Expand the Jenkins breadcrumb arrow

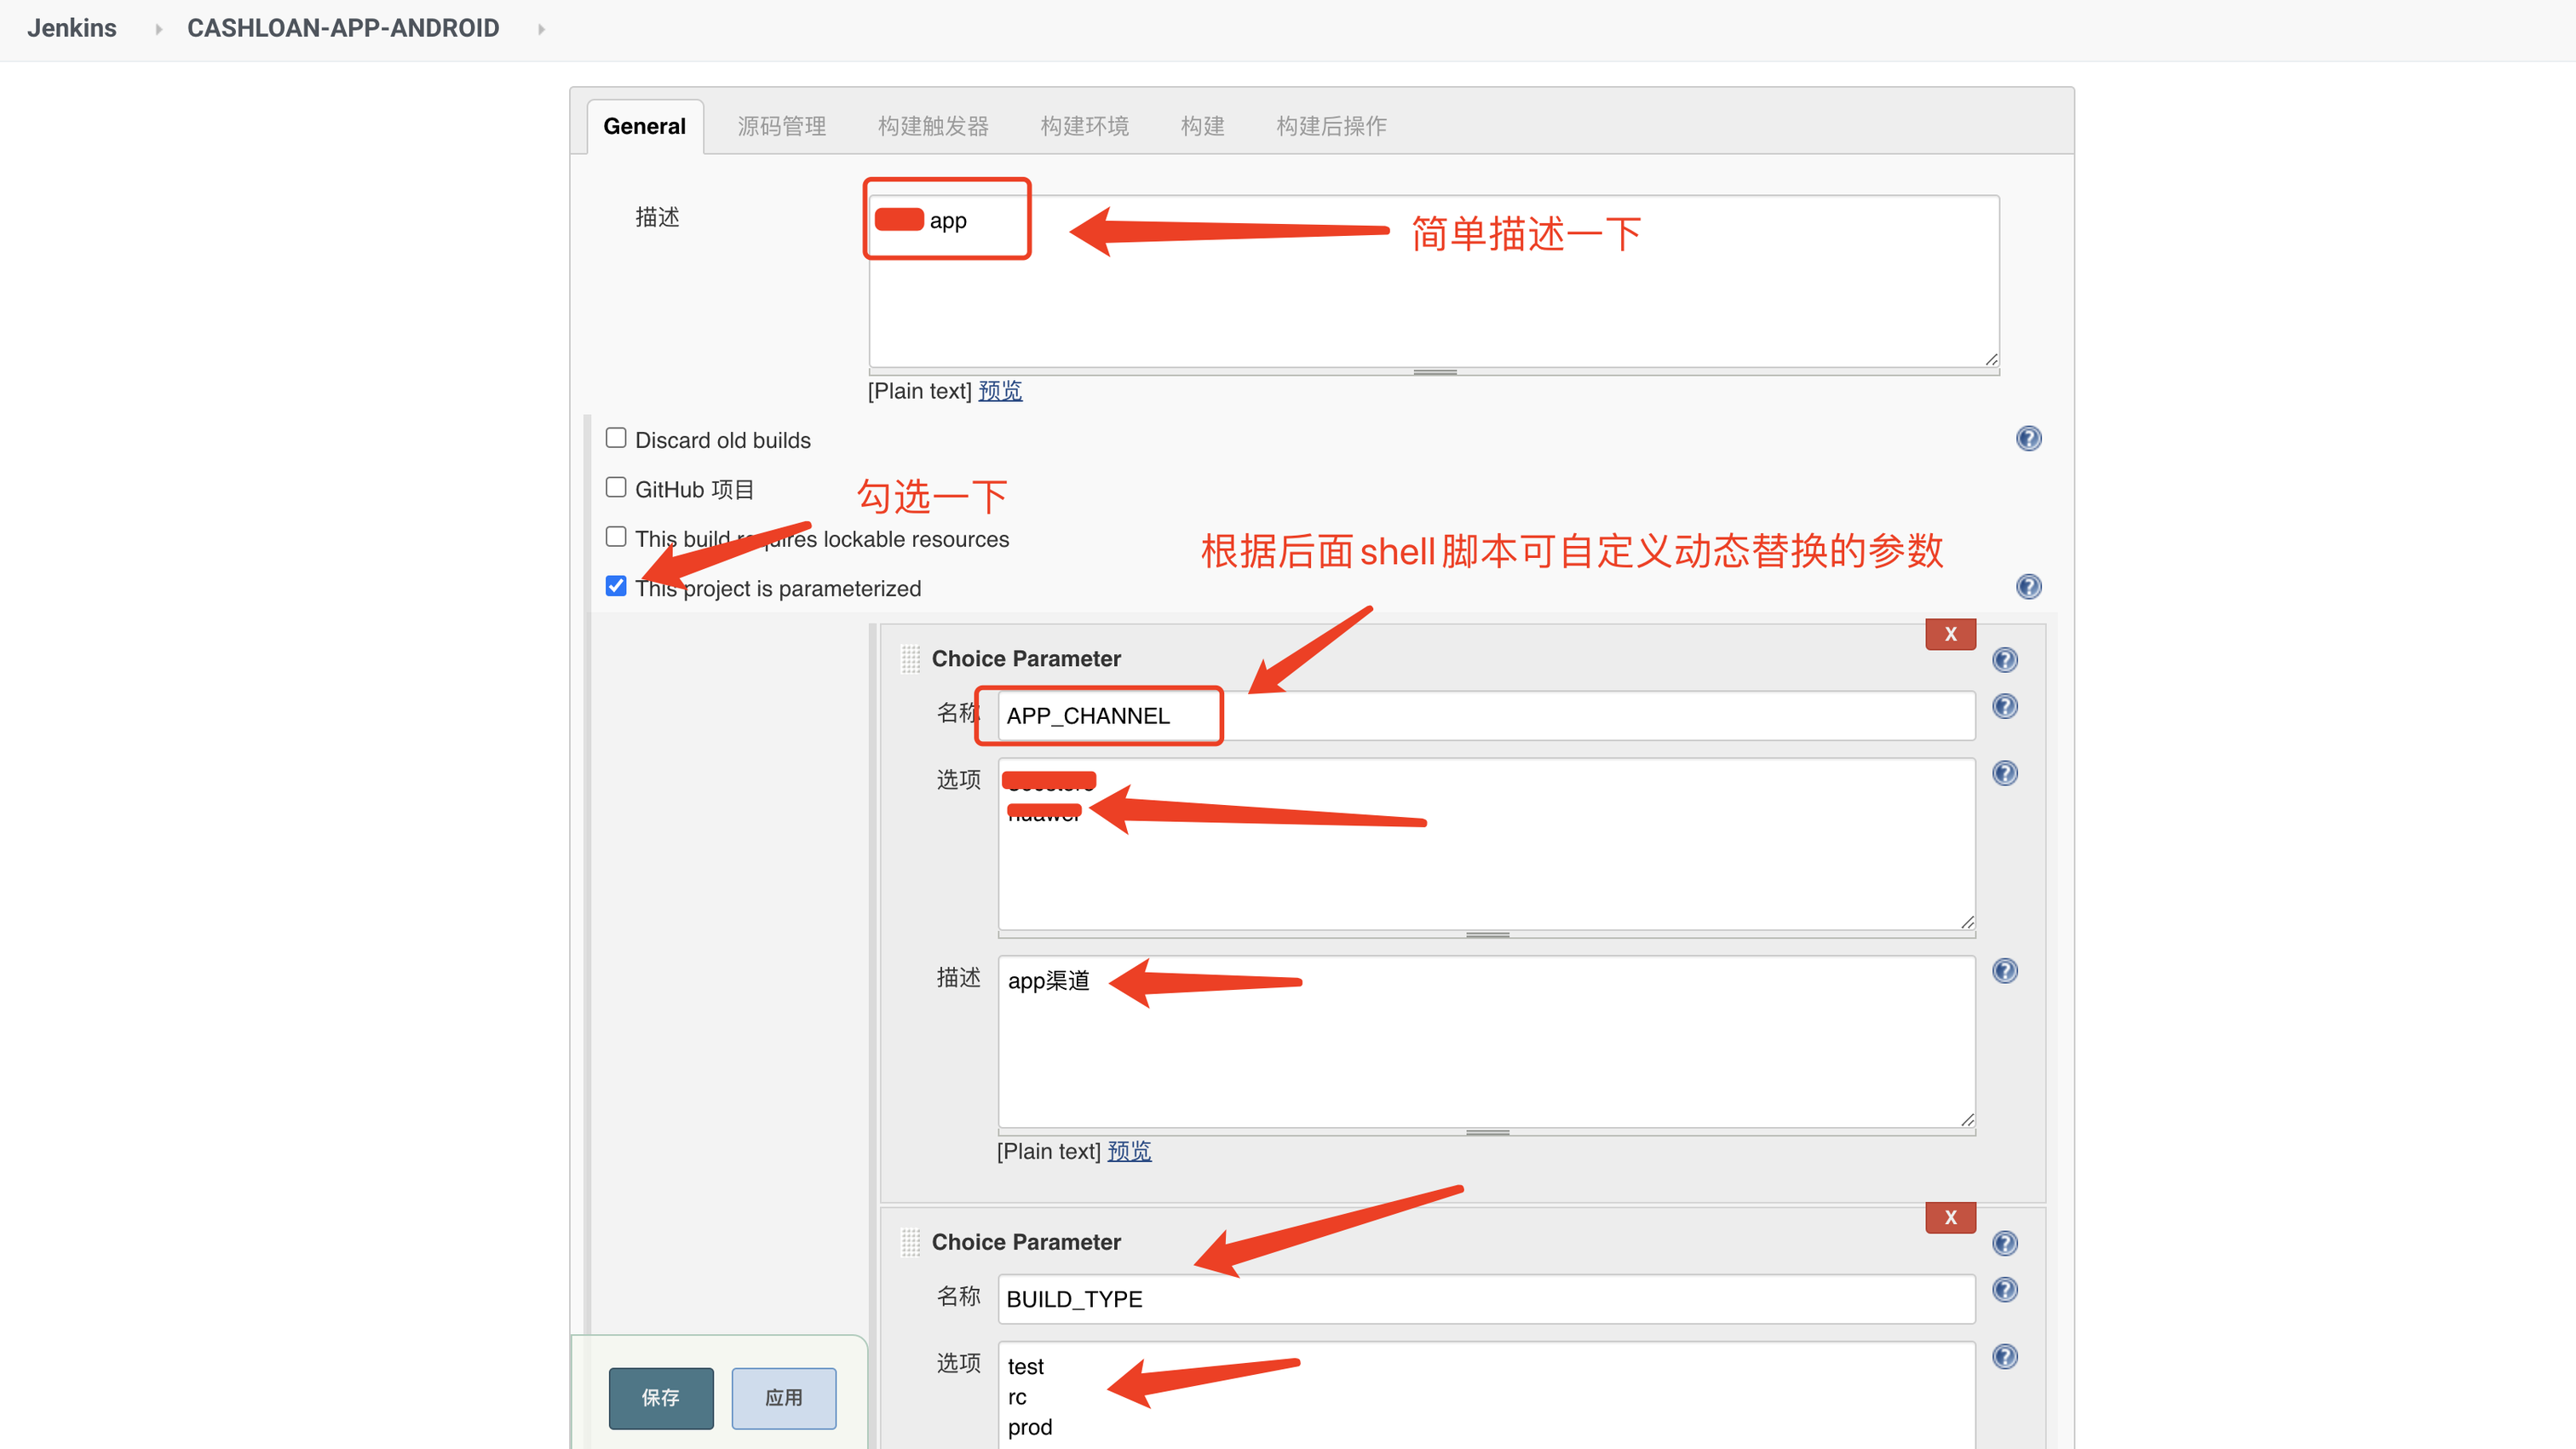coord(158,29)
